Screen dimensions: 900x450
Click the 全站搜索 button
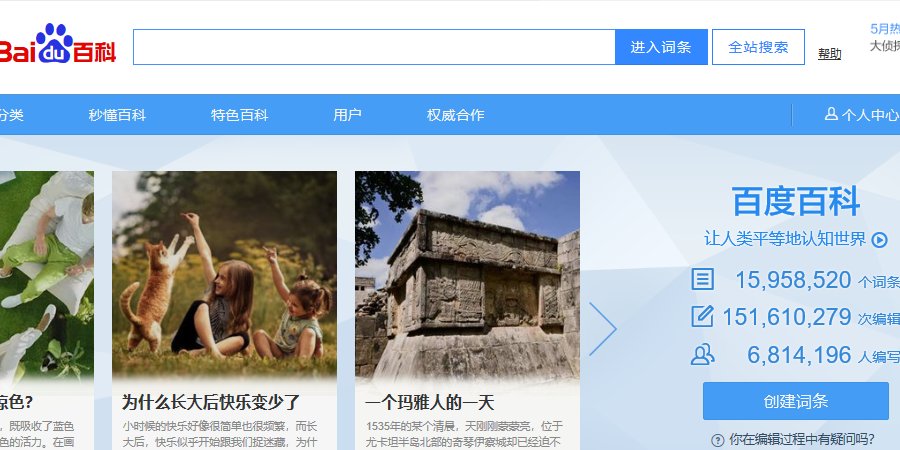[758, 47]
